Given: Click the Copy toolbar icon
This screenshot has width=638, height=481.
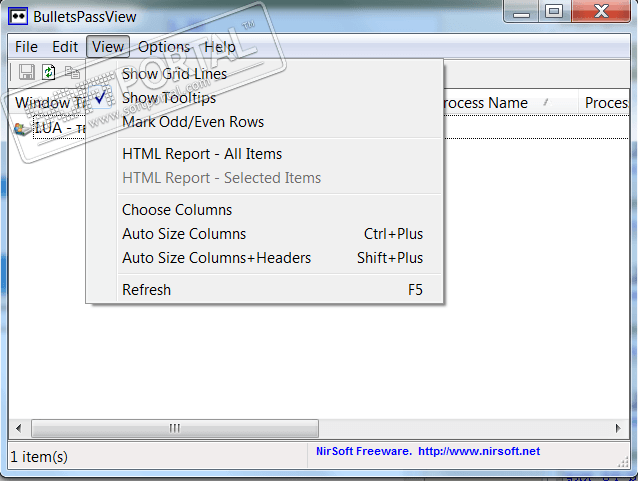Looking at the screenshot, I should [x=72, y=72].
